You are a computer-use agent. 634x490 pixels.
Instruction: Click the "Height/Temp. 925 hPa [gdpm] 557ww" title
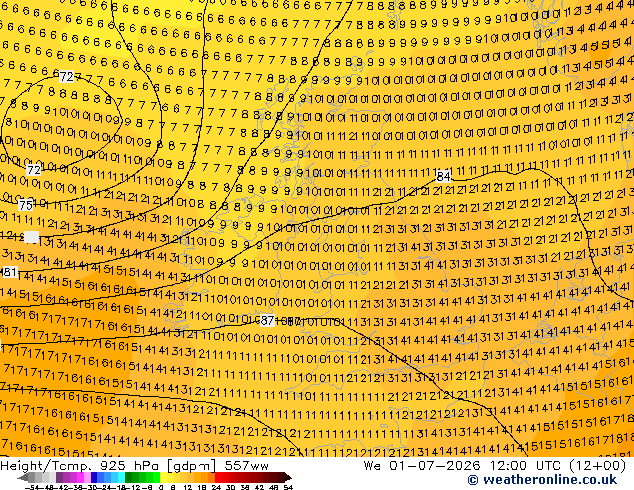click(x=134, y=466)
